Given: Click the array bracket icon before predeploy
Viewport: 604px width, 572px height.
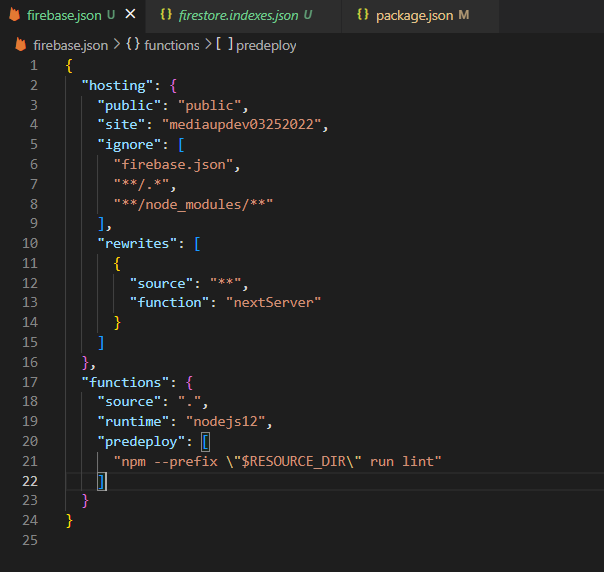Looking at the screenshot, I should [x=224, y=44].
